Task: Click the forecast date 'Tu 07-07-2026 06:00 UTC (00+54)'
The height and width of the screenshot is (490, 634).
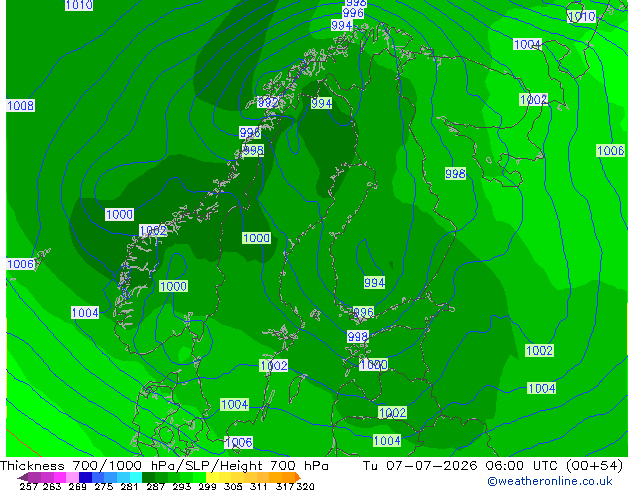Action: (493, 466)
